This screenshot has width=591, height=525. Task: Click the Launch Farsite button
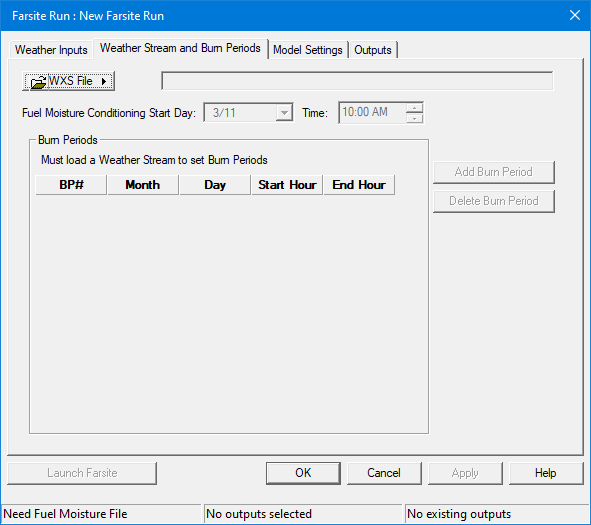(82, 473)
